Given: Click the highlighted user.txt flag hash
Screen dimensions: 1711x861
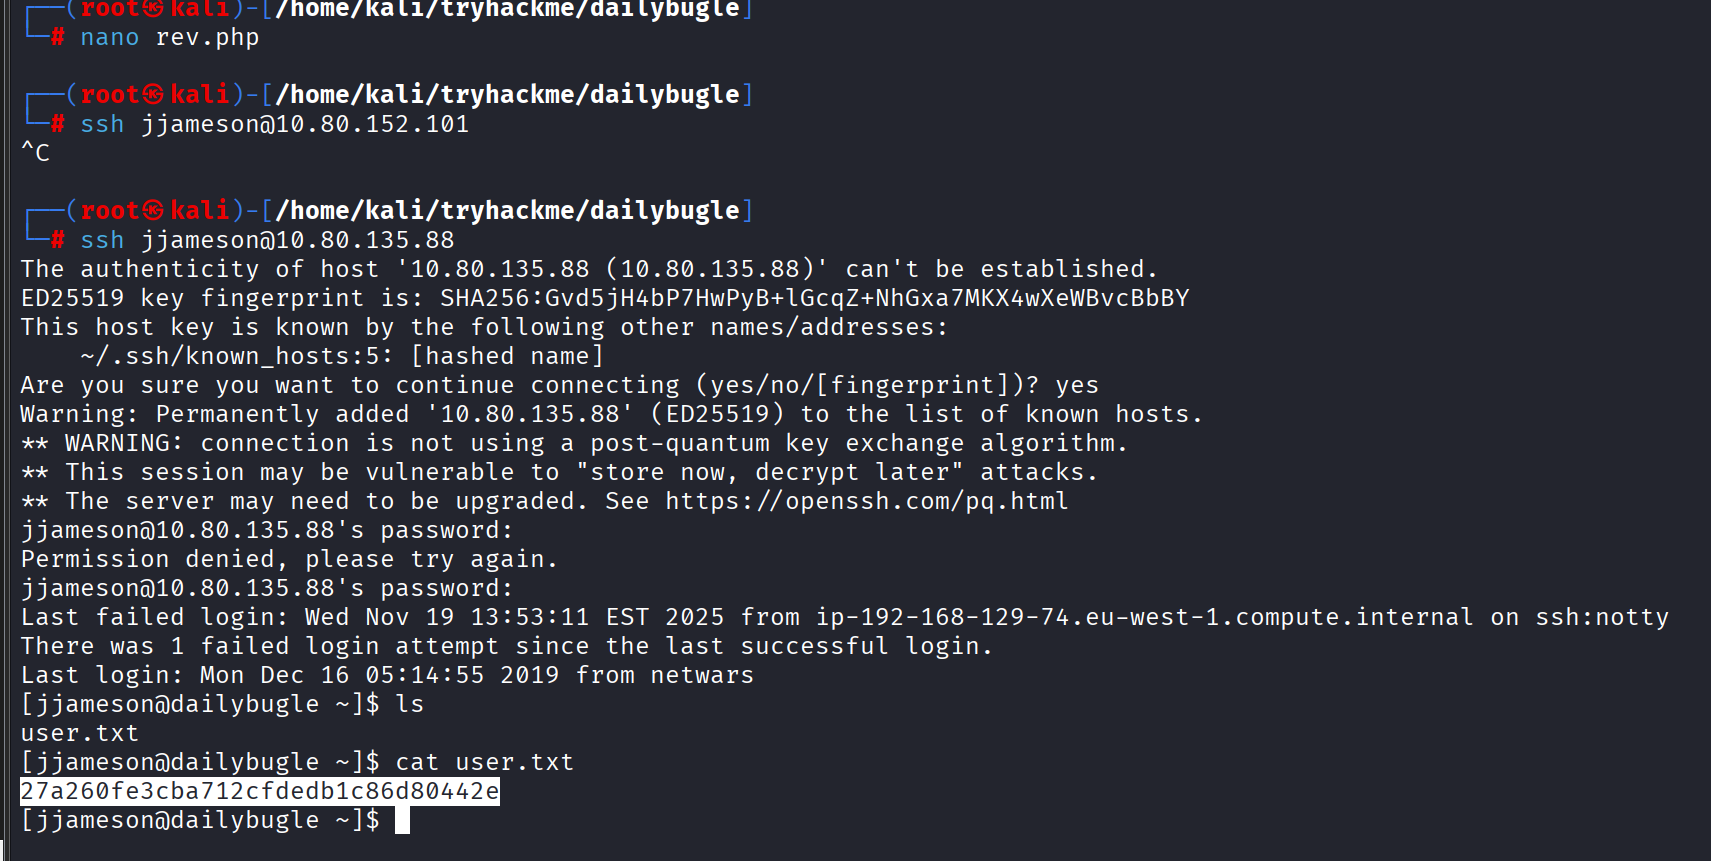Looking at the screenshot, I should click(260, 791).
